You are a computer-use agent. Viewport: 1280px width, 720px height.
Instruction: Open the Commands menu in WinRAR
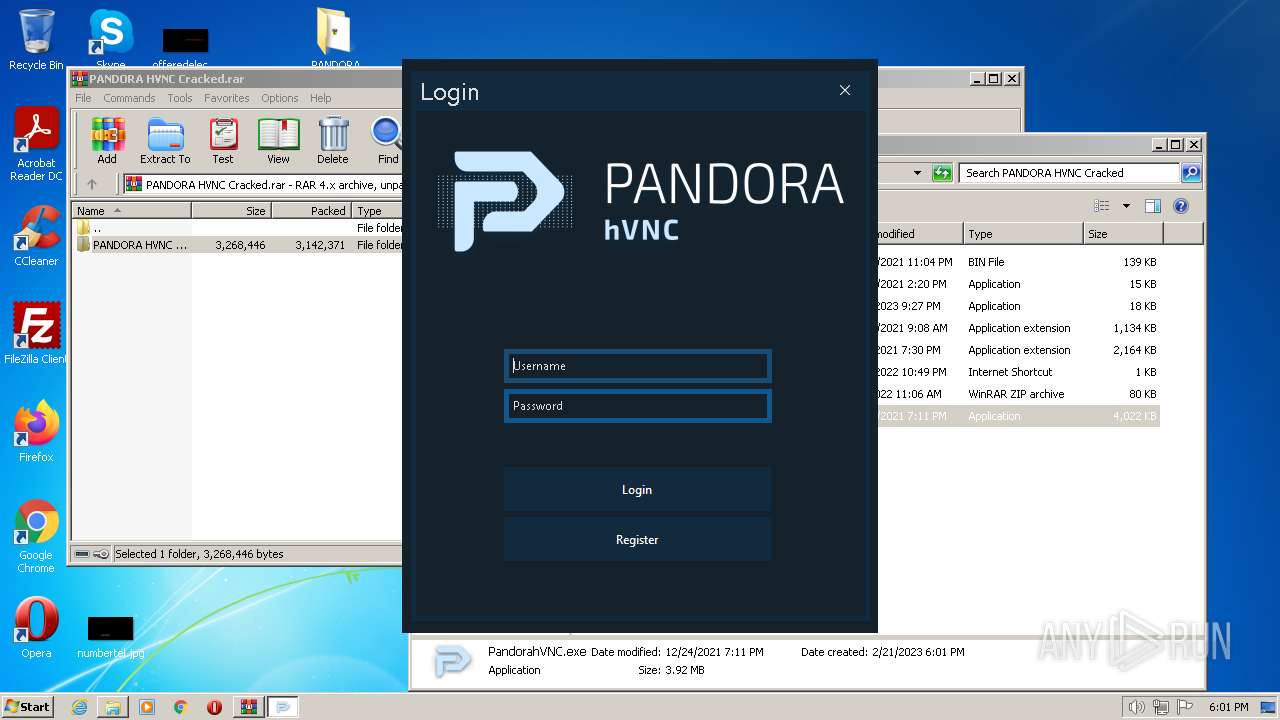[129, 98]
